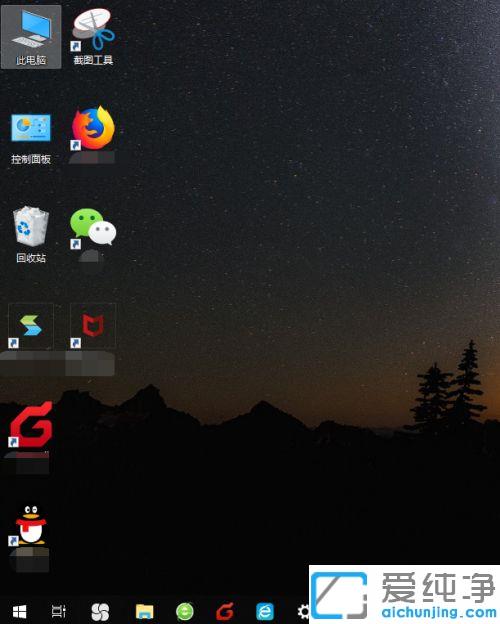Select the 截图工具 label text

(x=93, y=60)
